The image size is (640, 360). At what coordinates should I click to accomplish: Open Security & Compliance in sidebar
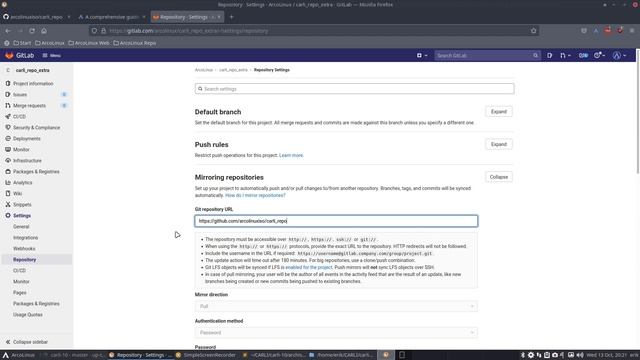point(37,128)
